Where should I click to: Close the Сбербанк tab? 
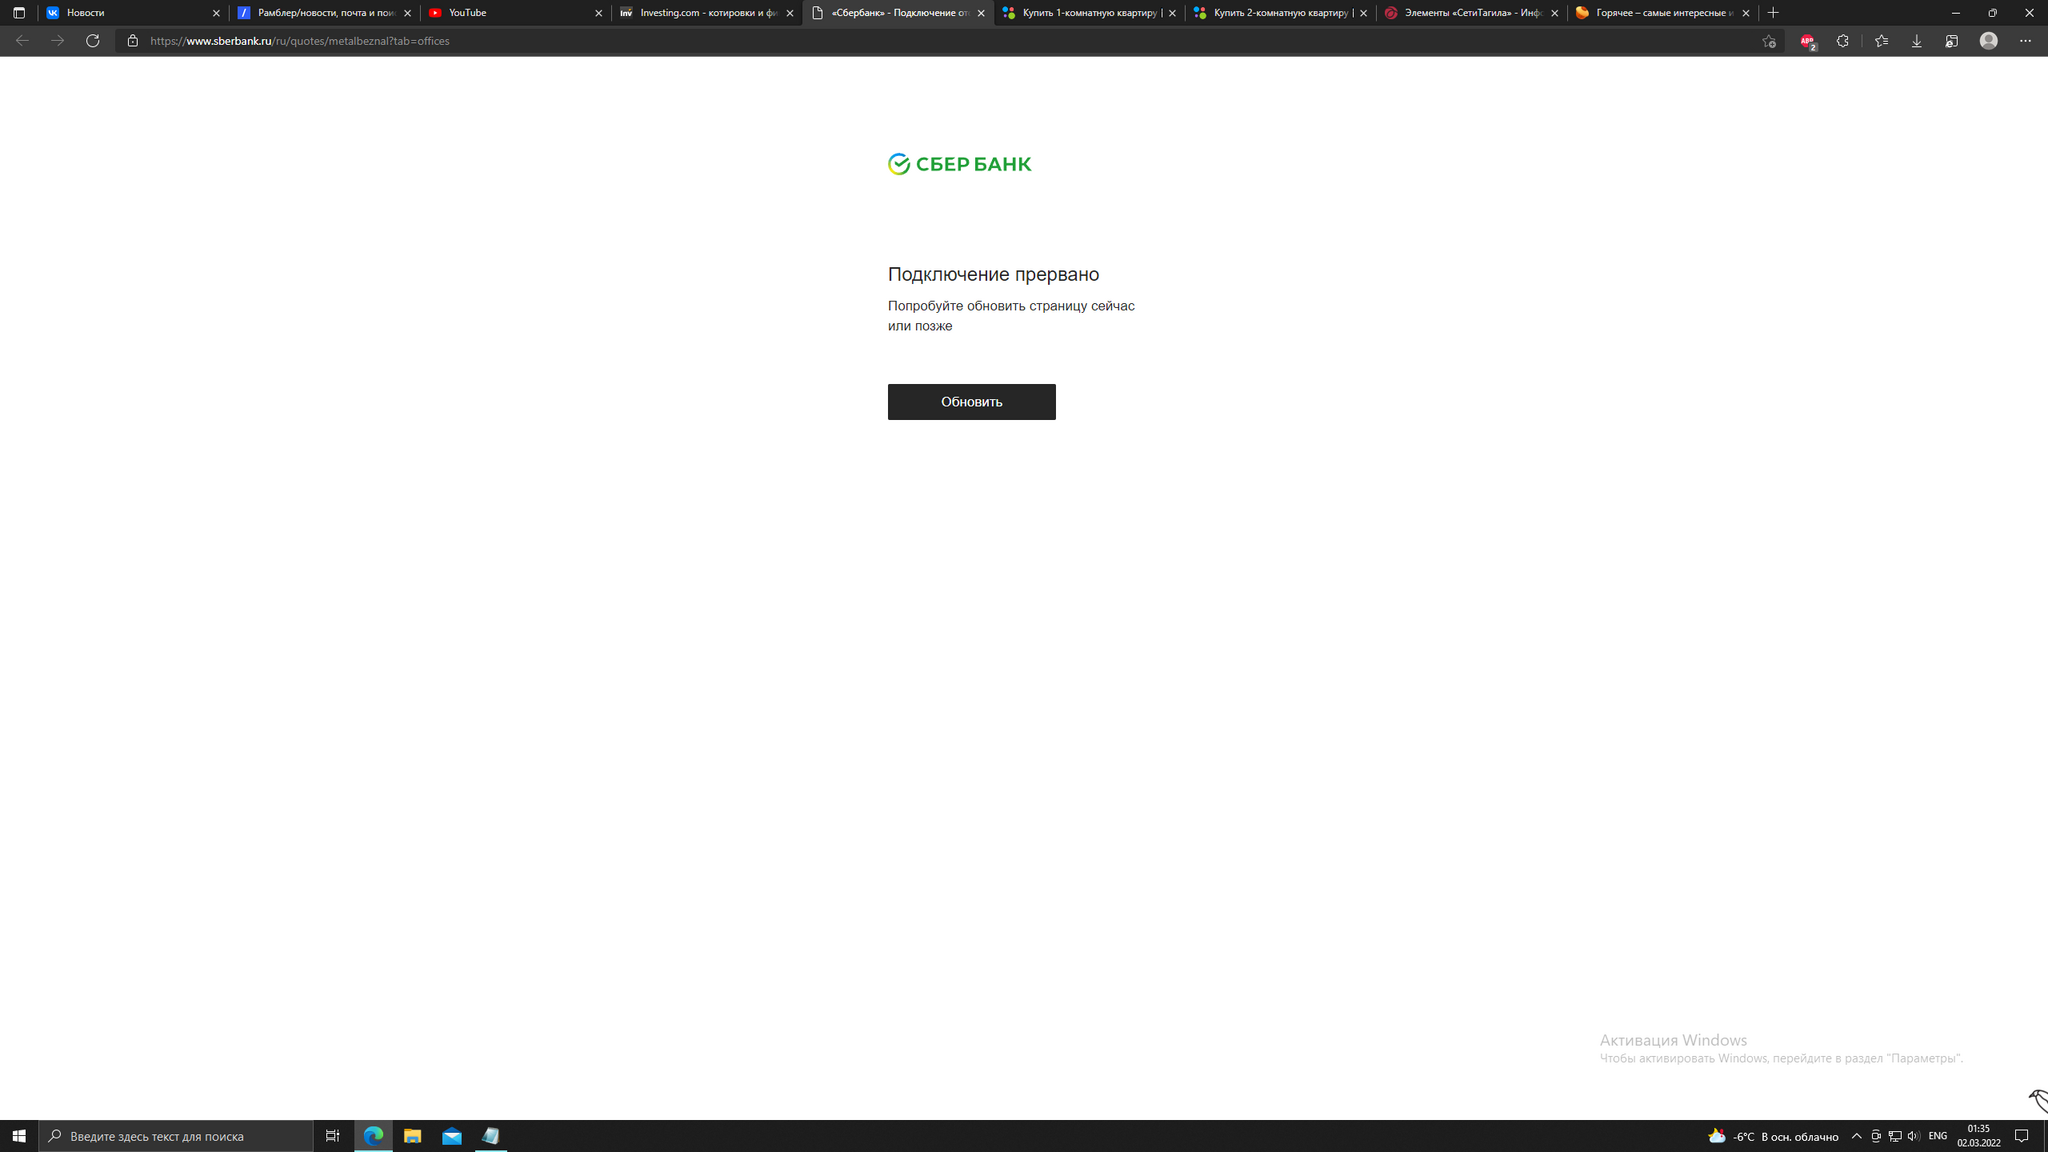(980, 13)
